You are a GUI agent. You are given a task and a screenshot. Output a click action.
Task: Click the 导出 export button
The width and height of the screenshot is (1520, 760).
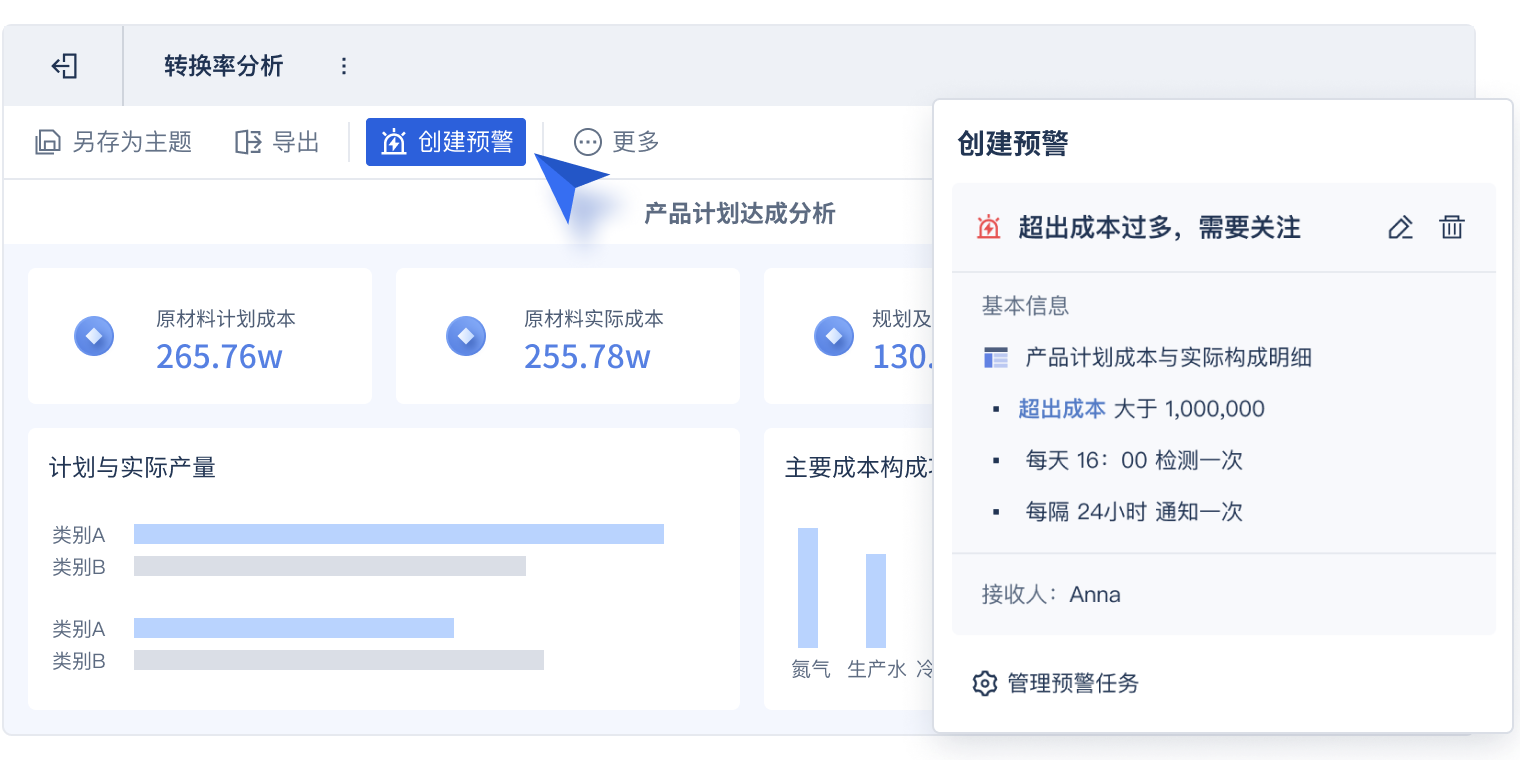[277, 142]
